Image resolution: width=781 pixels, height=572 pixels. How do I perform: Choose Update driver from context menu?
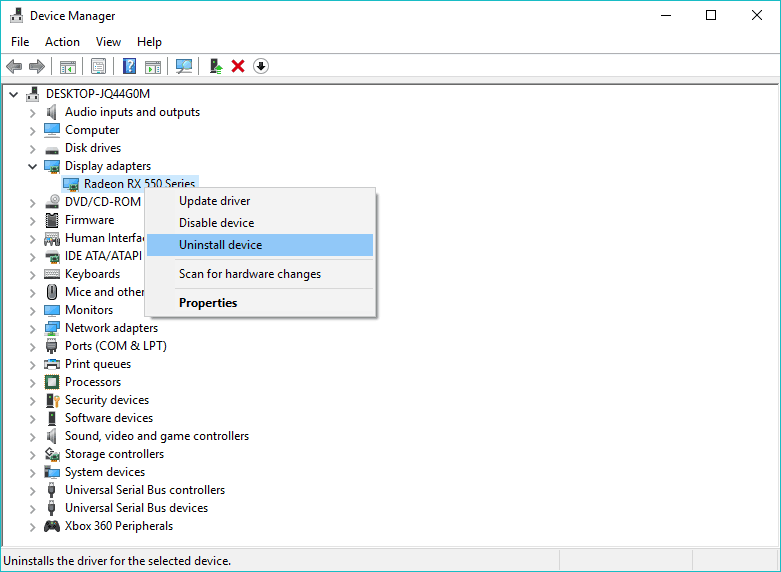pos(260,201)
